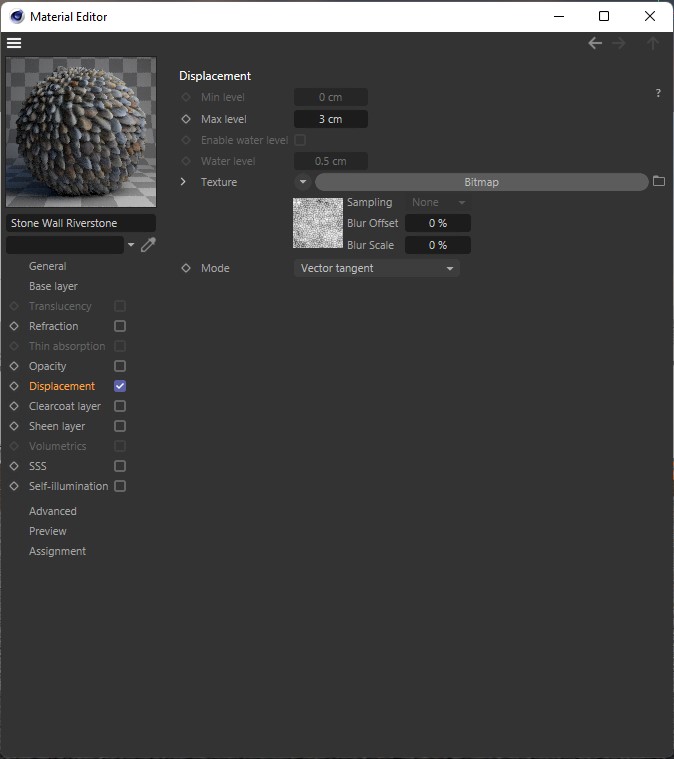Expand the Texture row chevron
The height and width of the screenshot is (759, 674).
click(183, 182)
